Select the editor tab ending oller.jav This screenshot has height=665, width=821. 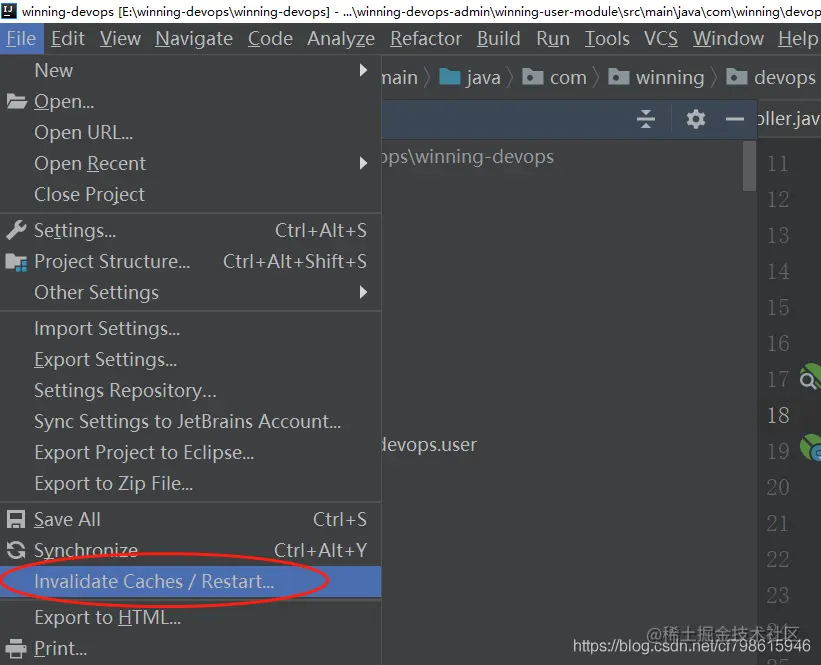789,119
